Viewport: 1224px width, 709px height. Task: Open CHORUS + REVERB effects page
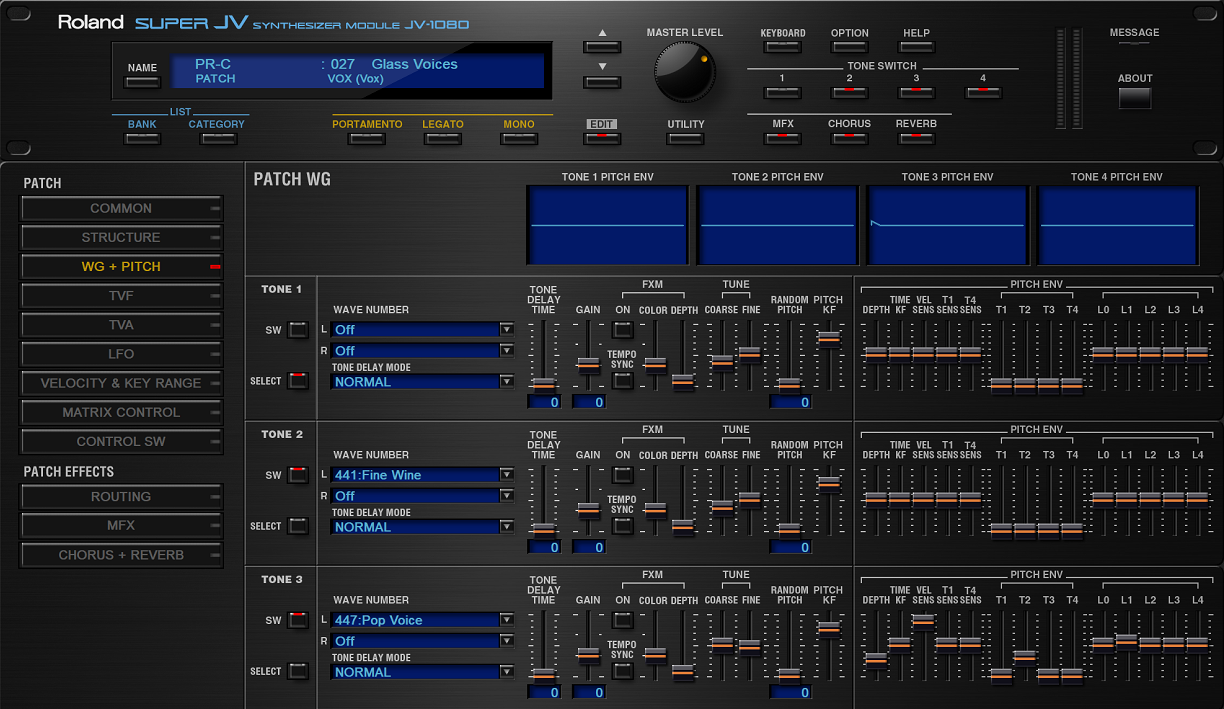[121, 555]
